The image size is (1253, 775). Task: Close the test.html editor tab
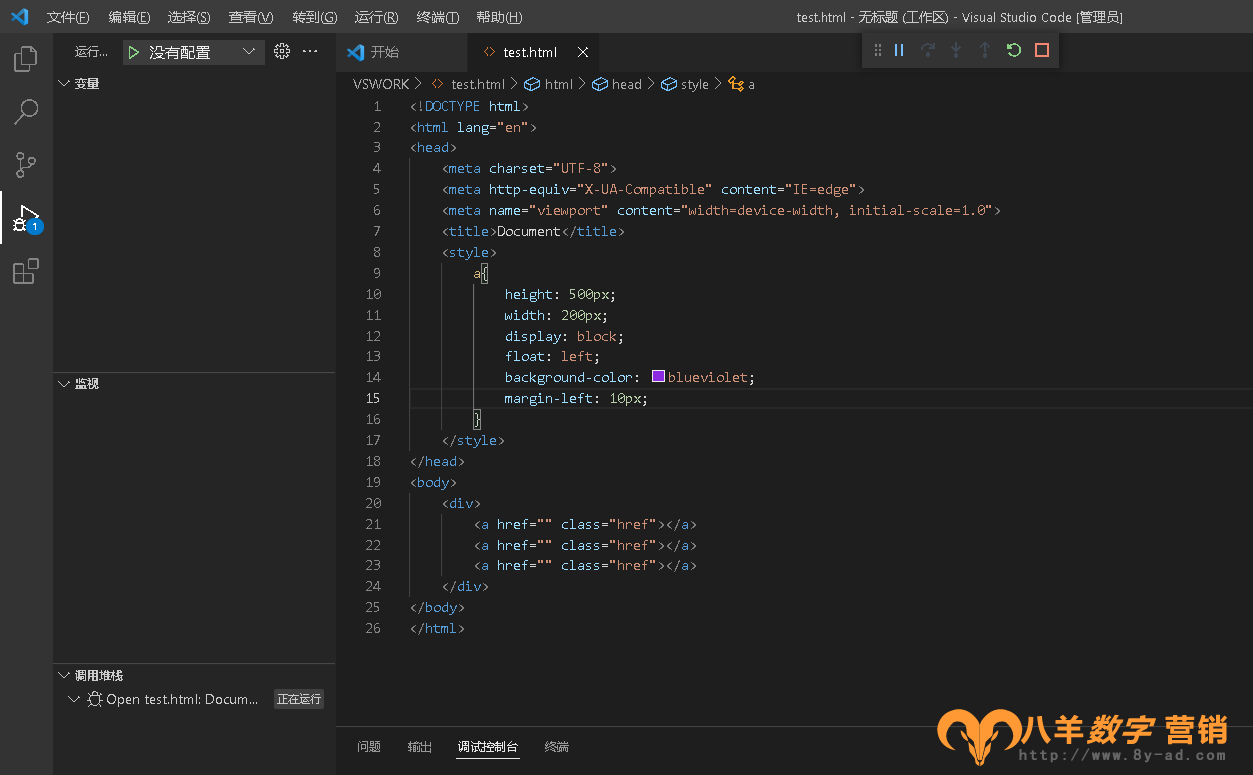(583, 52)
